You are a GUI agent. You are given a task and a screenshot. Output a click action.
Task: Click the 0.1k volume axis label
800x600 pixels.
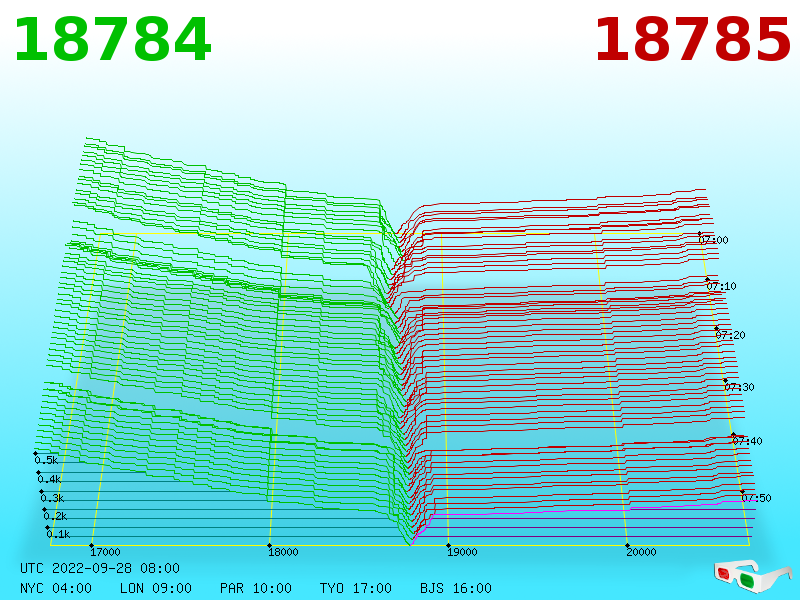click(59, 535)
